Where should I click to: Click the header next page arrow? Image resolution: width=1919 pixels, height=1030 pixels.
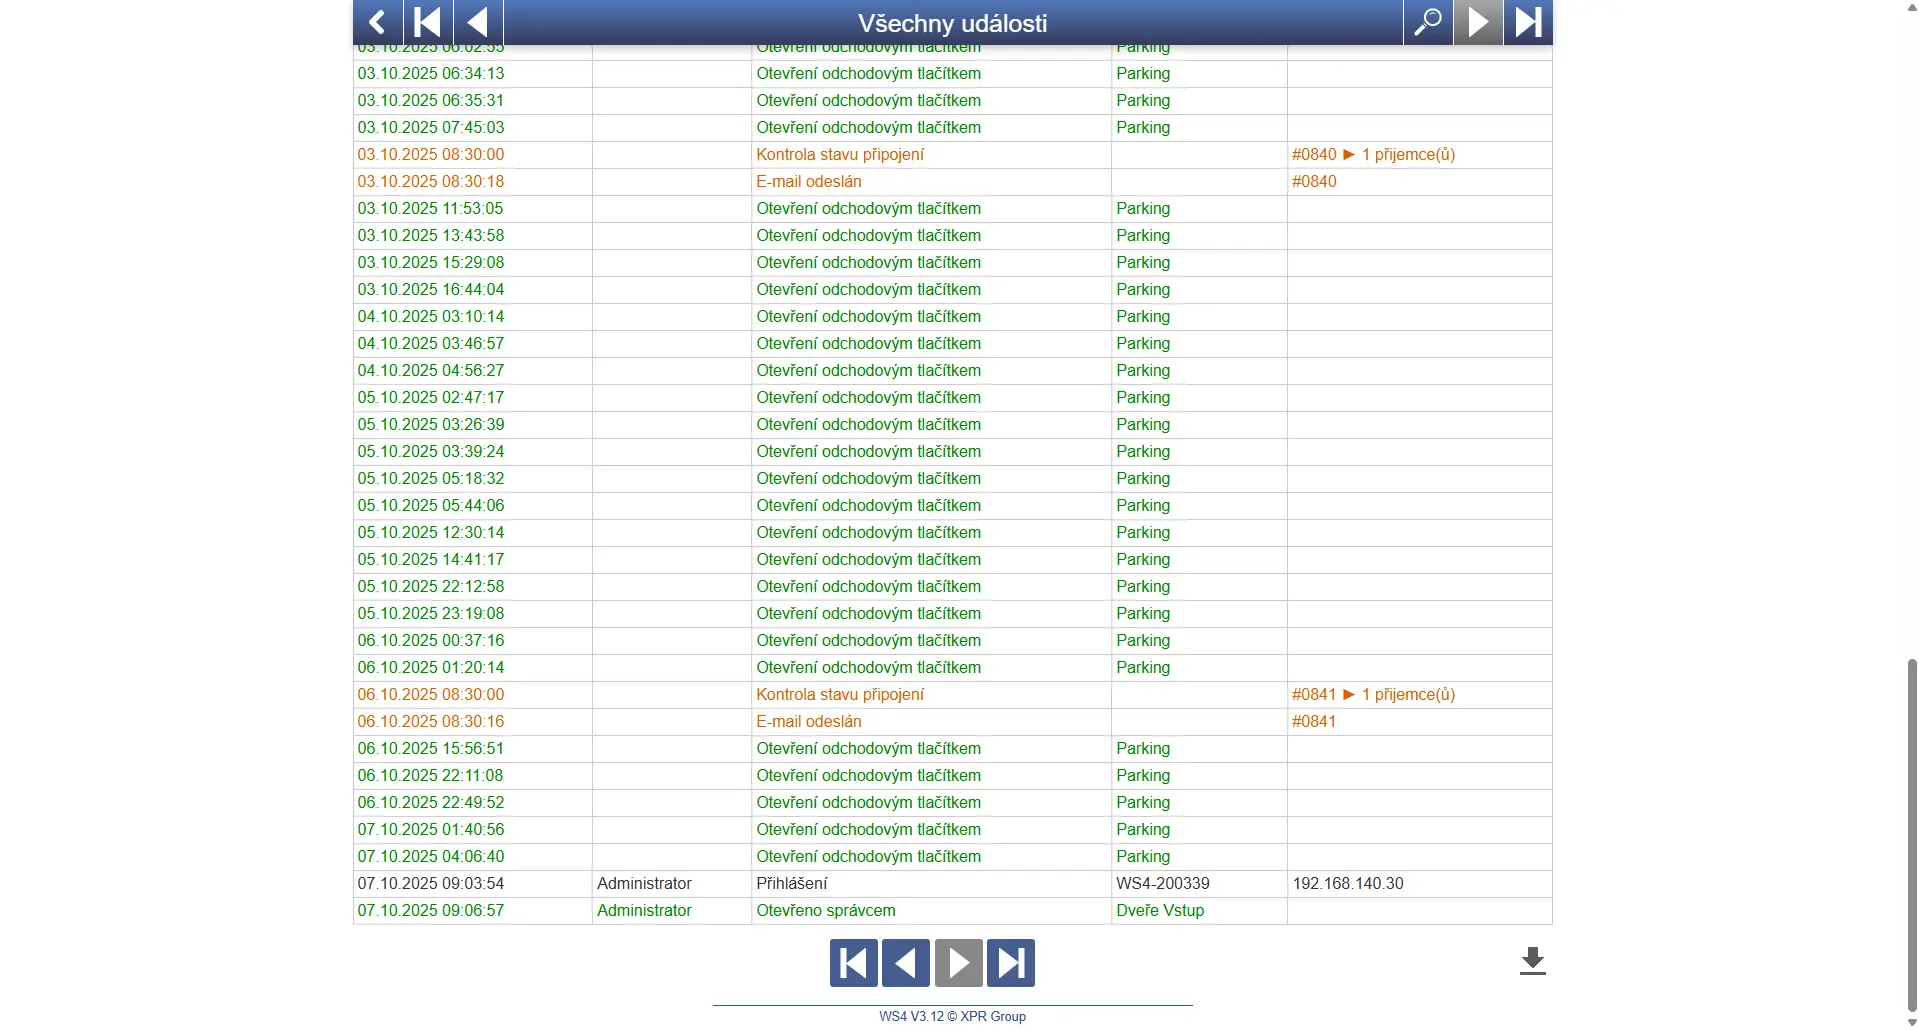[x=1478, y=22]
